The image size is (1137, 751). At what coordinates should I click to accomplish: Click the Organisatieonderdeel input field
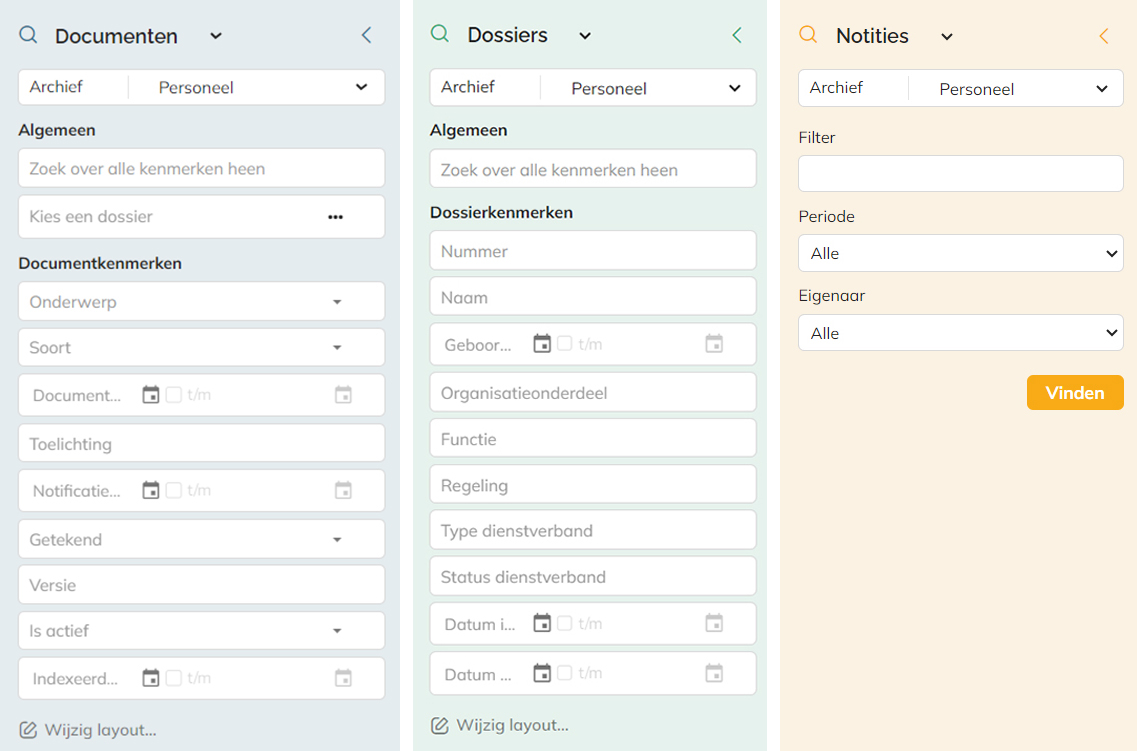click(x=592, y=393)
